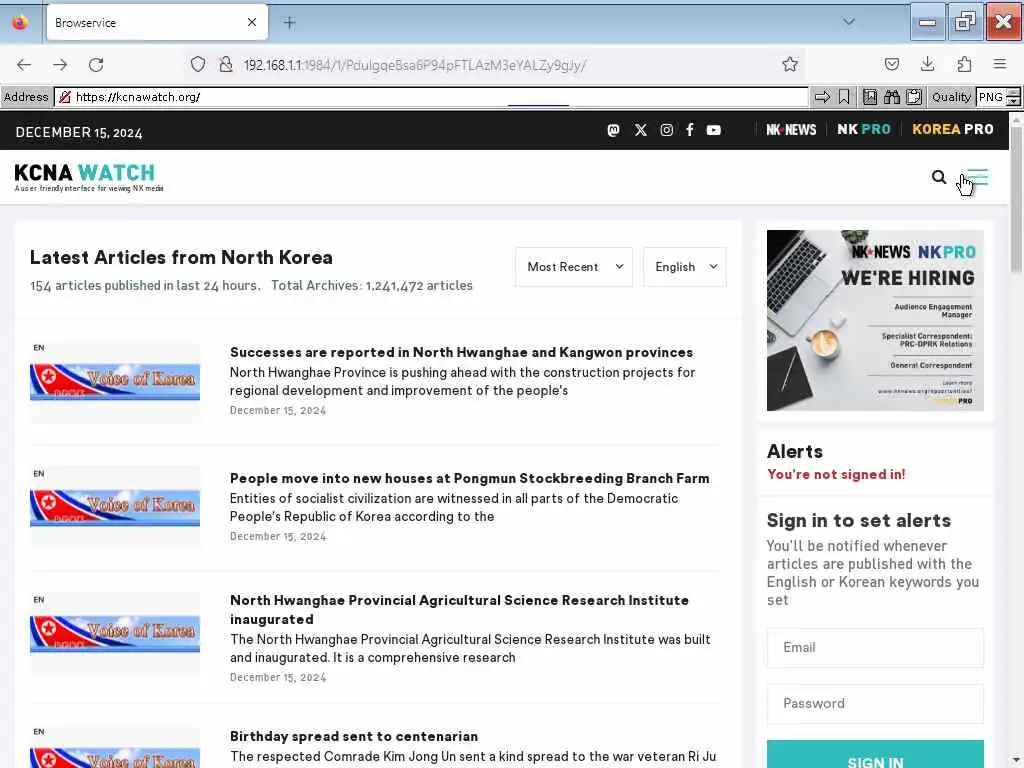The height and width of the screenshot is (768, 1024).
Task: Click the Browservice go arrow icon
Action: click(x=822, y=97)
